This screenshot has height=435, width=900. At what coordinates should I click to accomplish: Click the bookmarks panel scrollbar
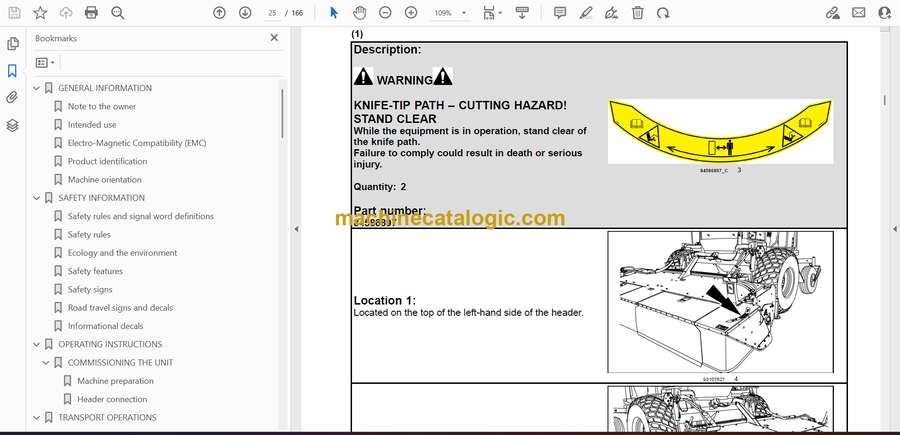282,114
